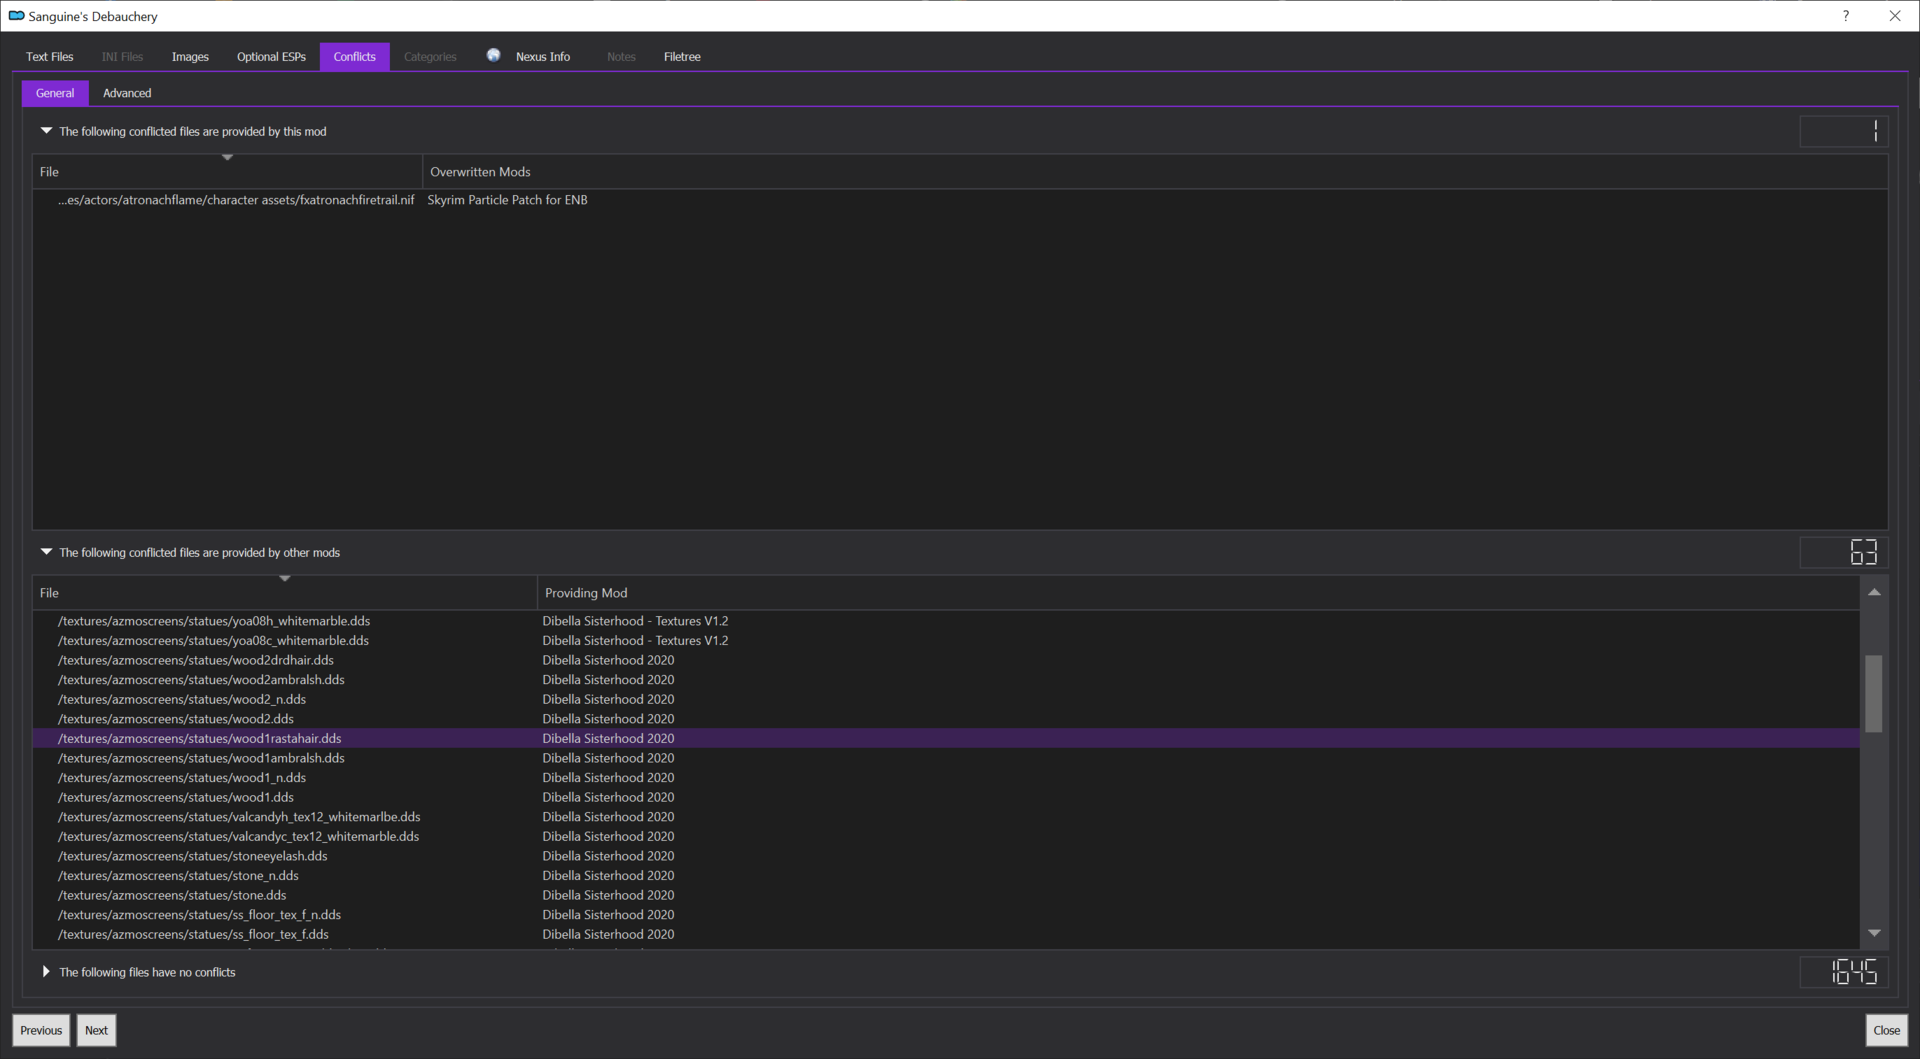Viewport: 1920px width, 1059px height.
Task: Click the 63 conflicts counter display
Action: pos(1844,552)
